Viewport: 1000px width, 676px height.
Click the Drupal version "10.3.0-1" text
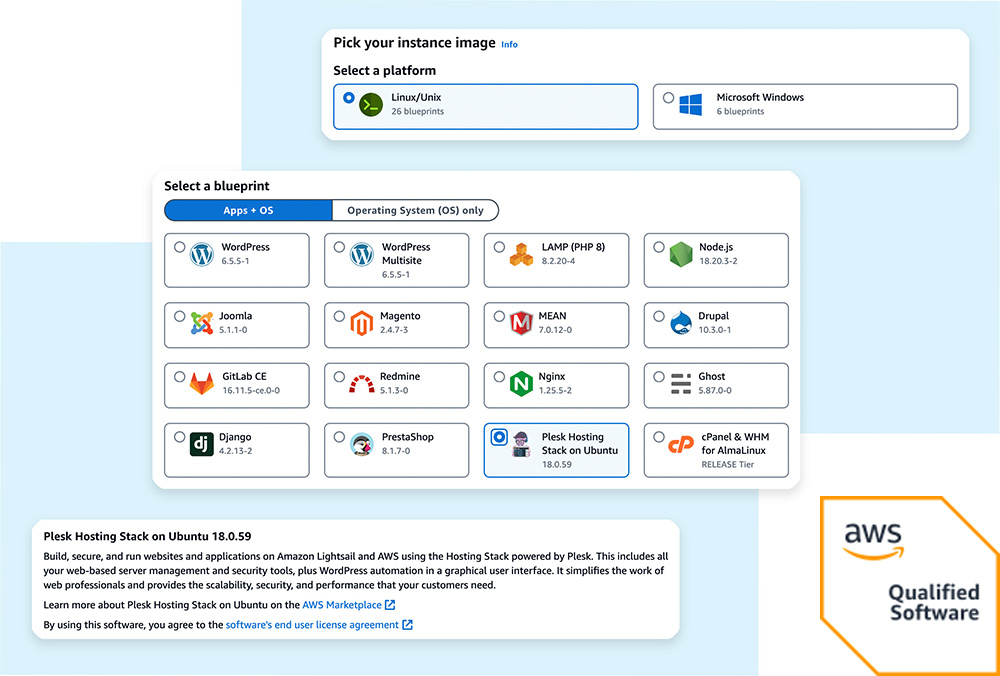pyautogui.click(x=714, y=330)
